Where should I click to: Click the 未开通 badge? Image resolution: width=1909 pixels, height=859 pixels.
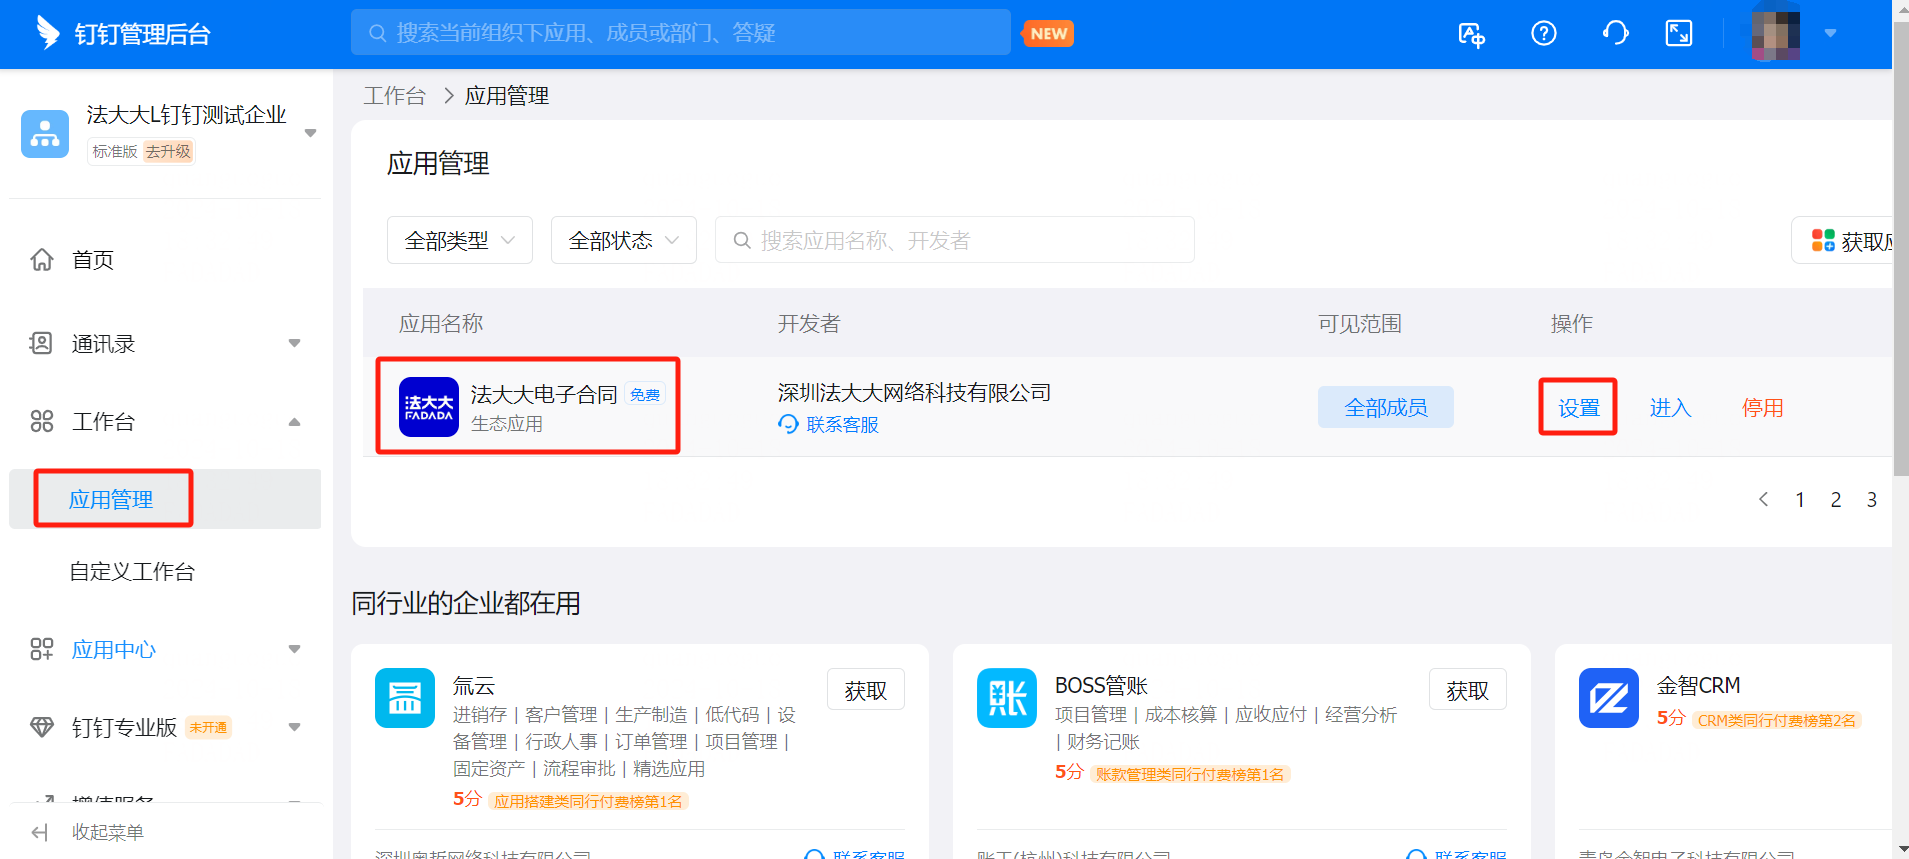(209, 728)
